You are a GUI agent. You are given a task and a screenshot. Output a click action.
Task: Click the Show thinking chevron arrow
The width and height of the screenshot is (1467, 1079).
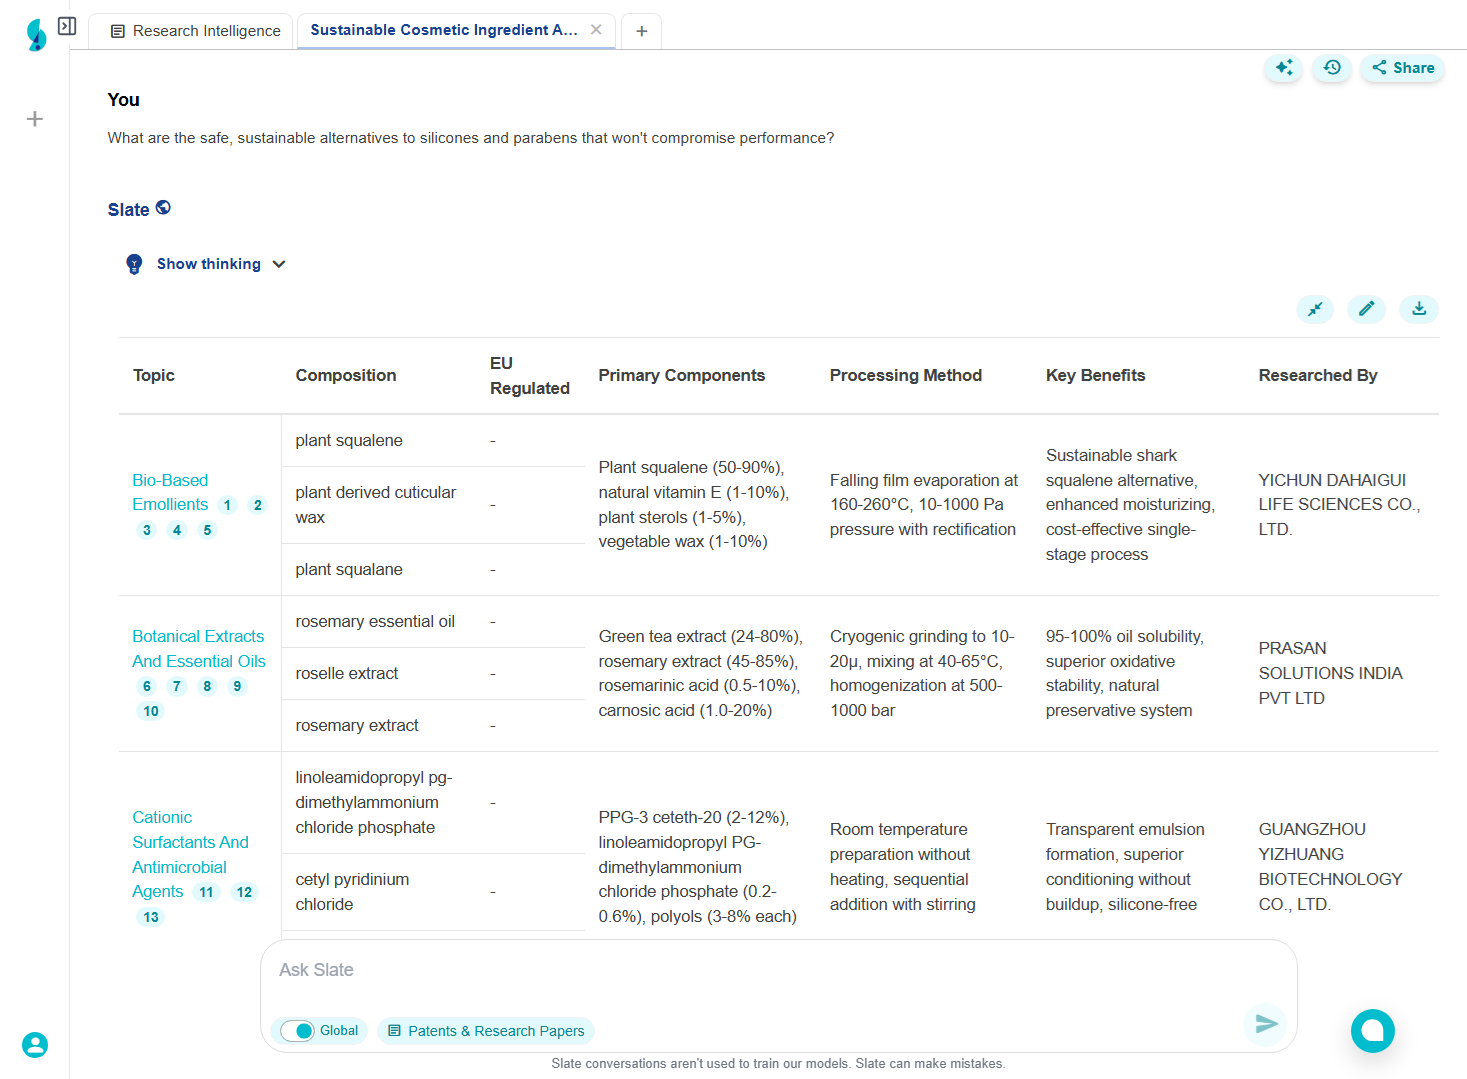pos(279,264)
